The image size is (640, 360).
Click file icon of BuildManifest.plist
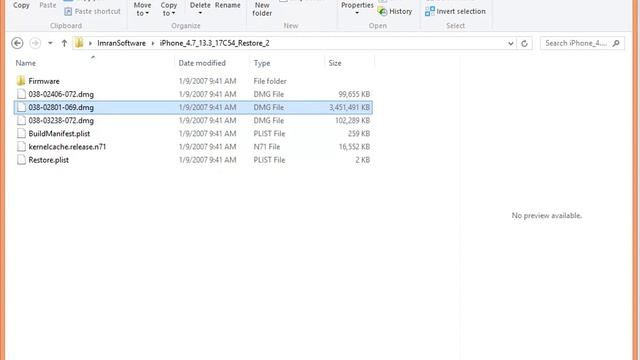coord(21,133)
